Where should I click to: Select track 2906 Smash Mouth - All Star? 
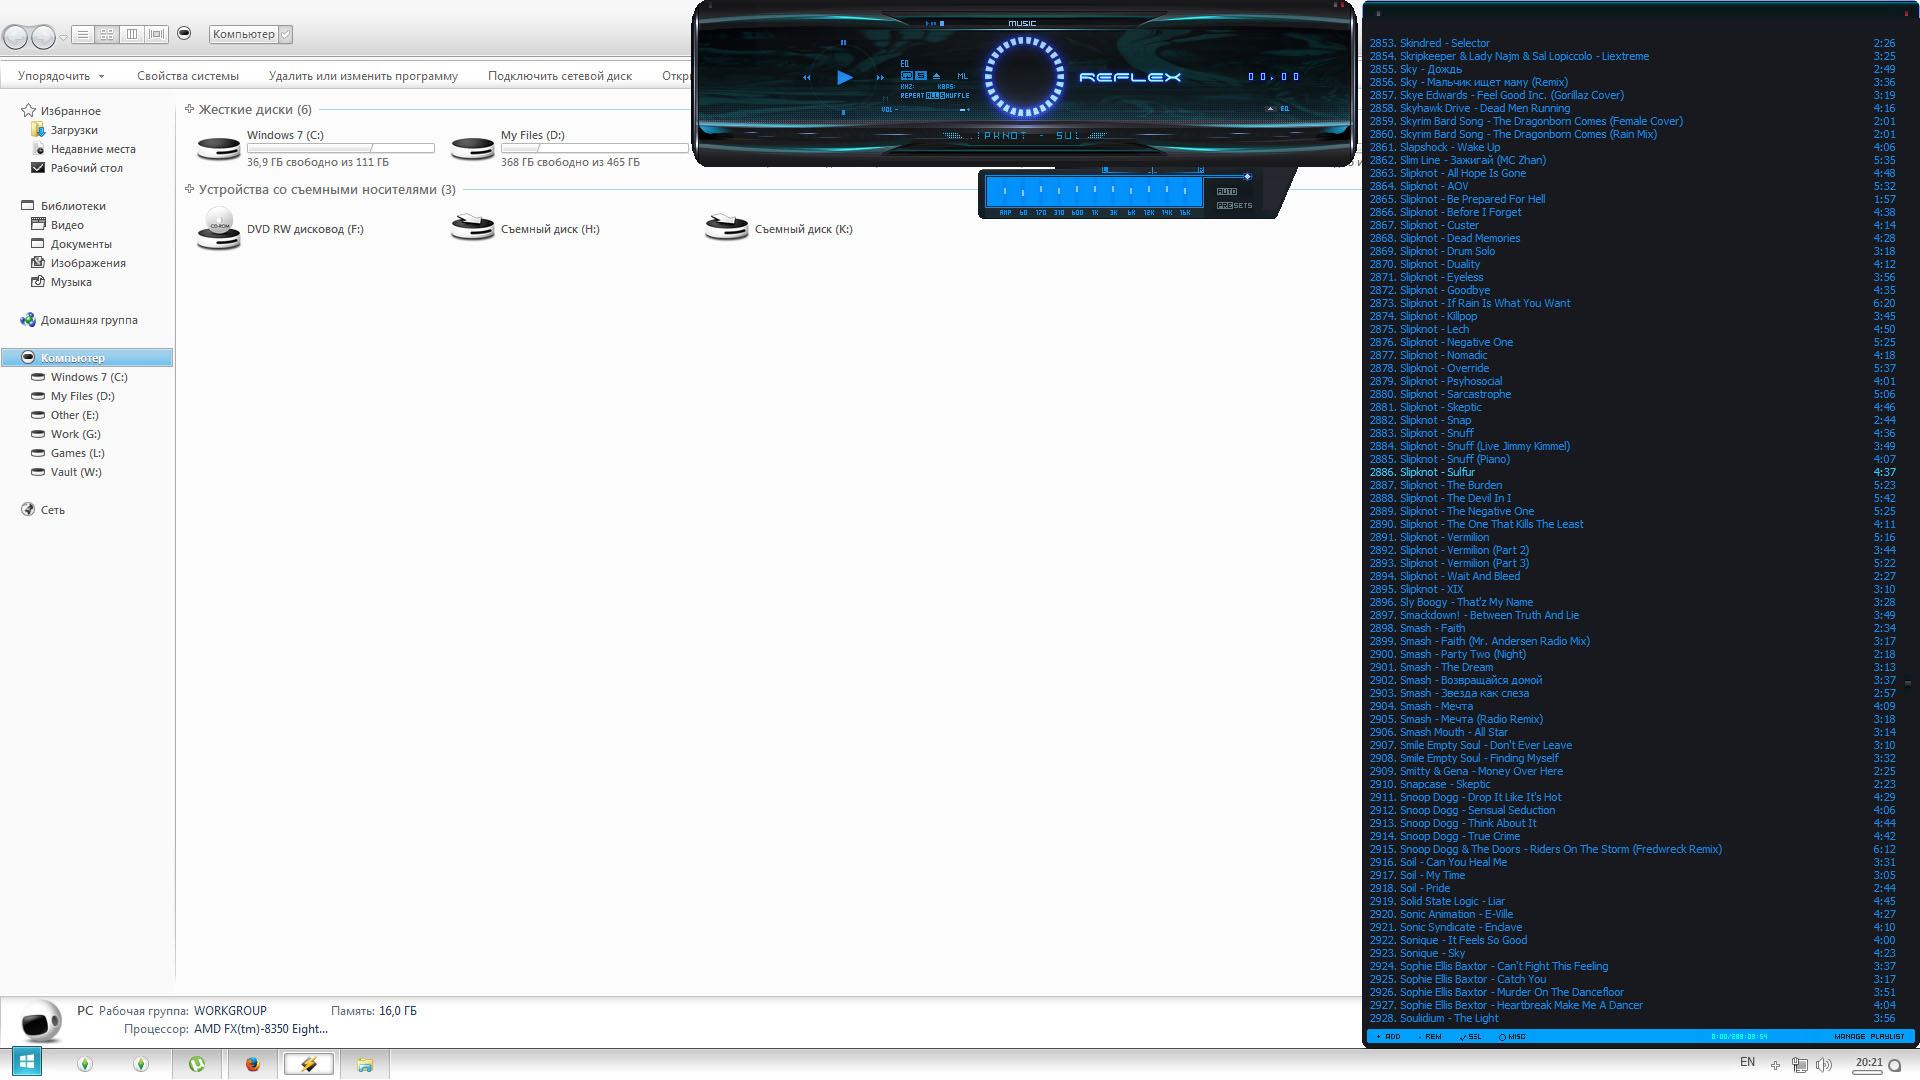click(x=1632, y=732)
